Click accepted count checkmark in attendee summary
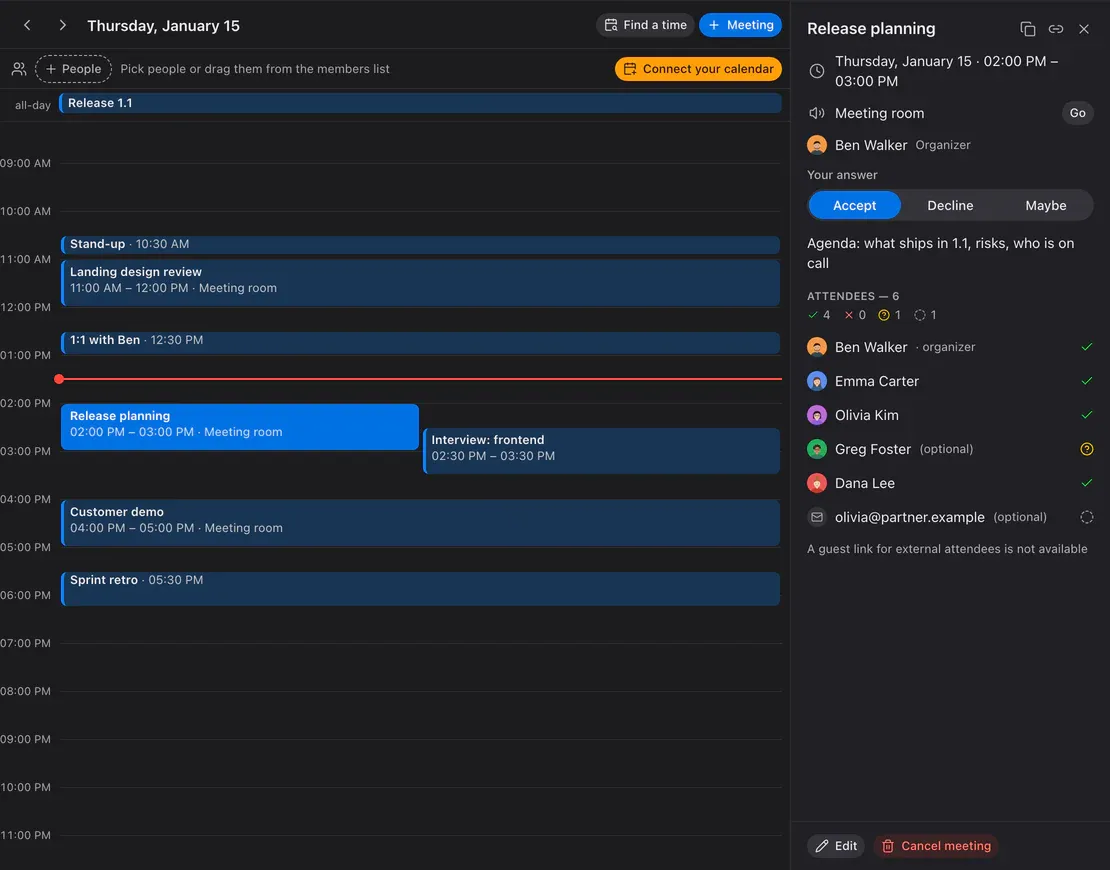Image resolution: width=1110 pixels, height=870 pixels. coord(812,315)
